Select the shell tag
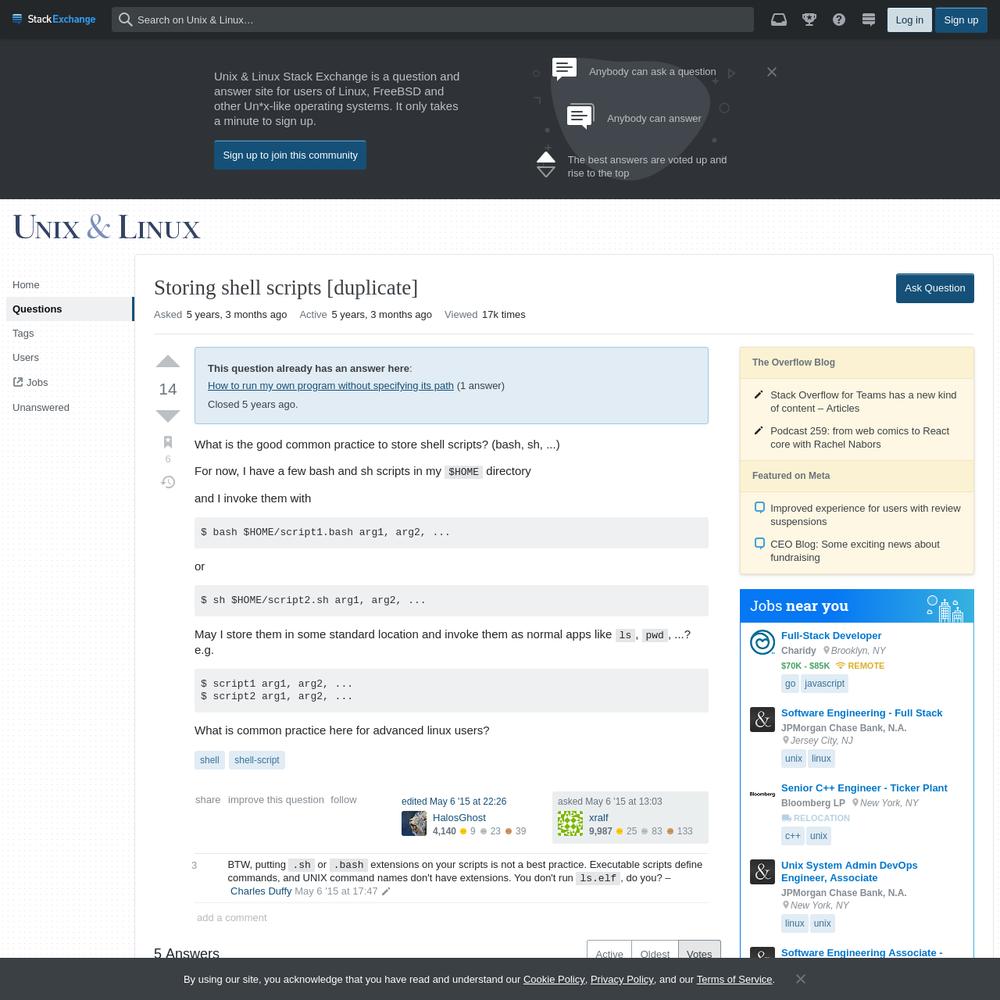 [x=209, y=760]
